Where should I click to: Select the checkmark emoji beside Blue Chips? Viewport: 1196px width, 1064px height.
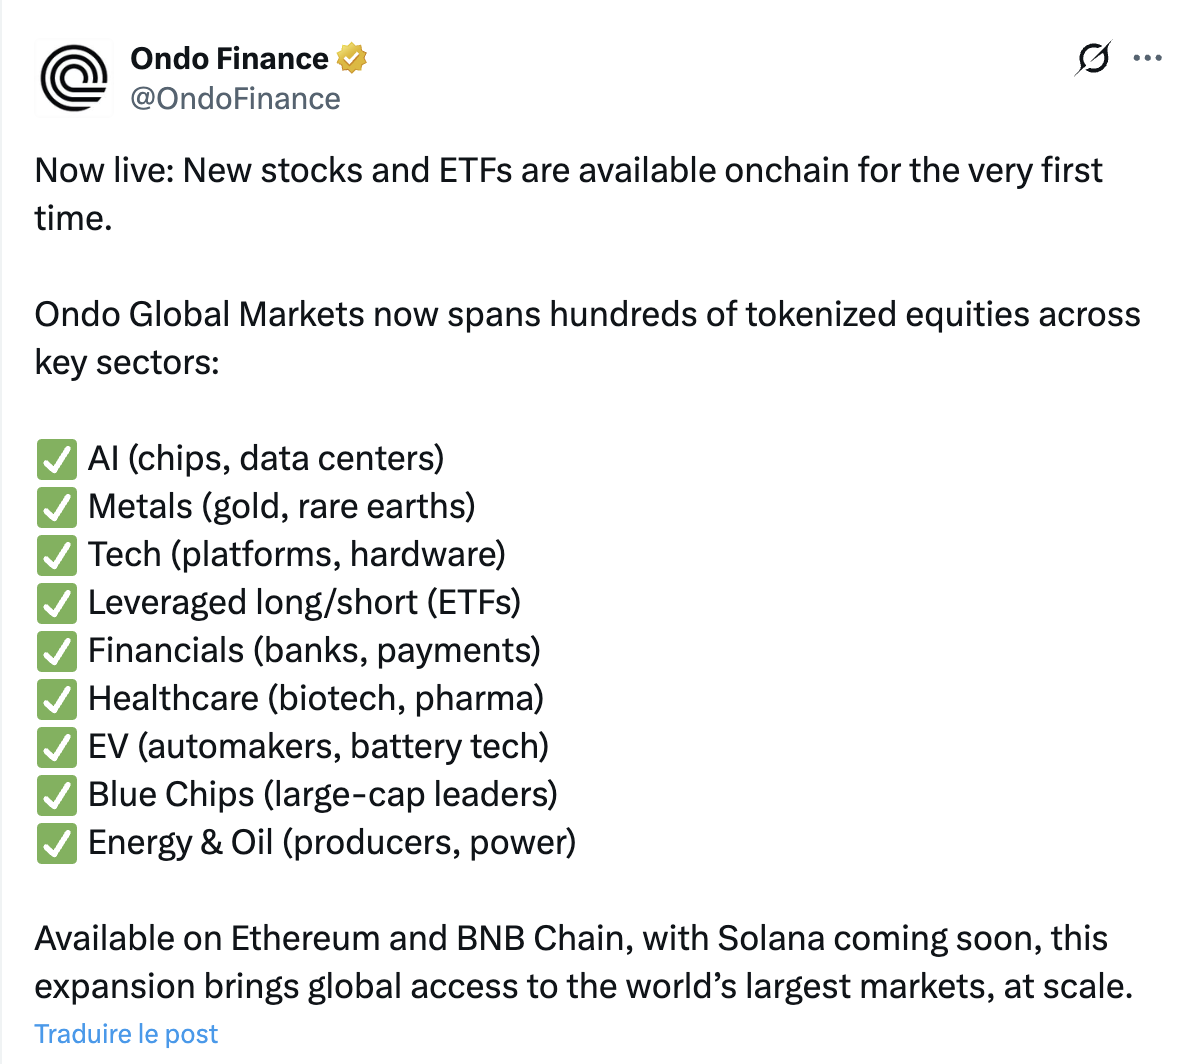coord(57,795)
